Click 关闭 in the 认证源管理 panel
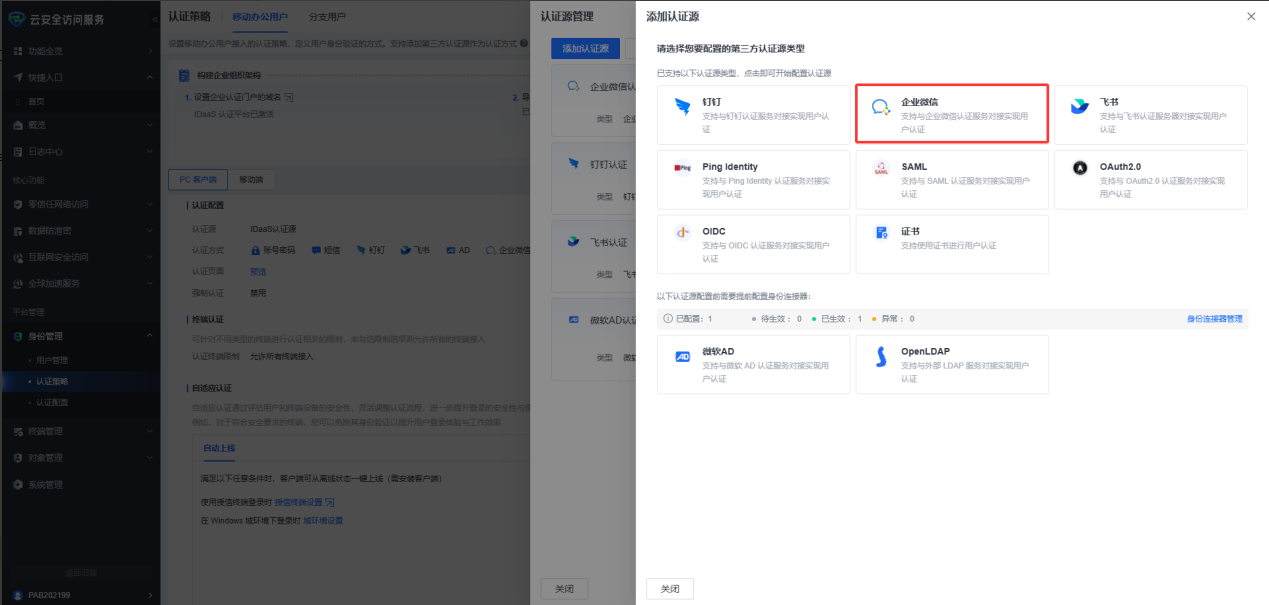The width and height of the screenshot is (1269, 605). click(564, 589)
